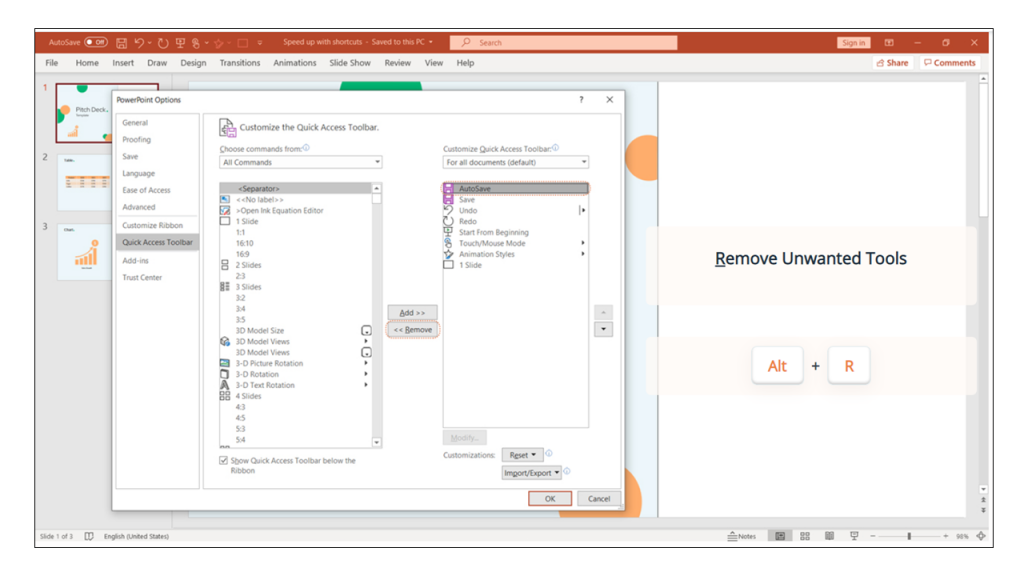Screen dimensions: 1024x576
Task: Select slide 3 thumbnail in the slide panel
Action: (85, 250)
